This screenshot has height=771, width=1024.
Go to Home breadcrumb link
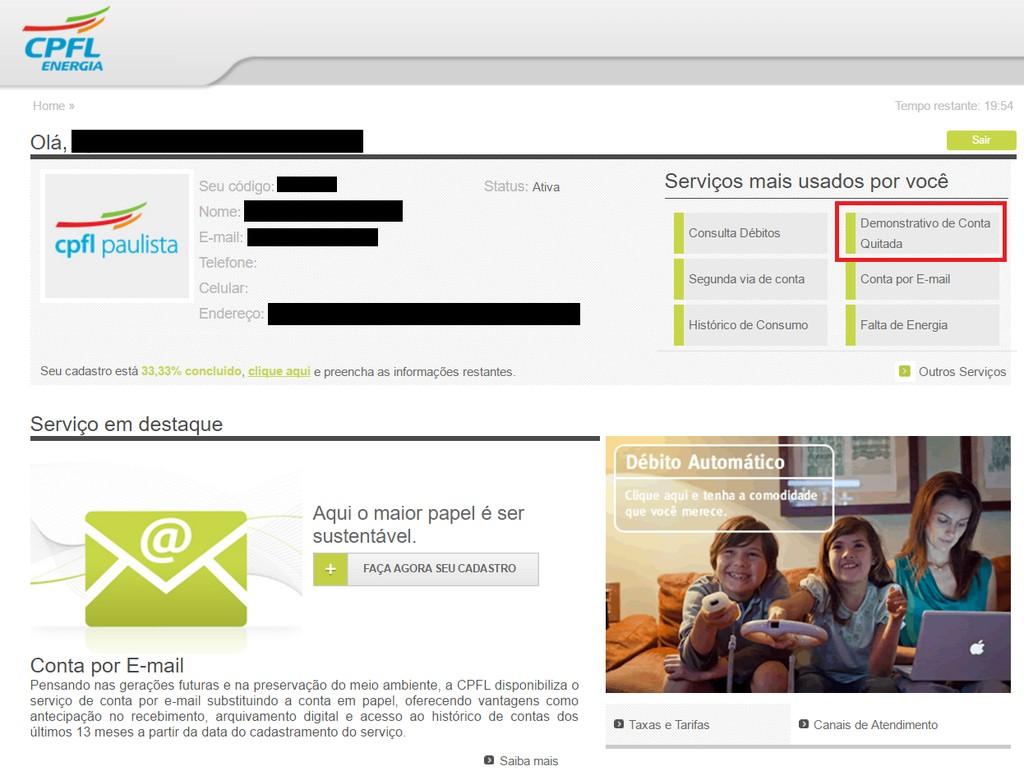(x=49, y=106)
